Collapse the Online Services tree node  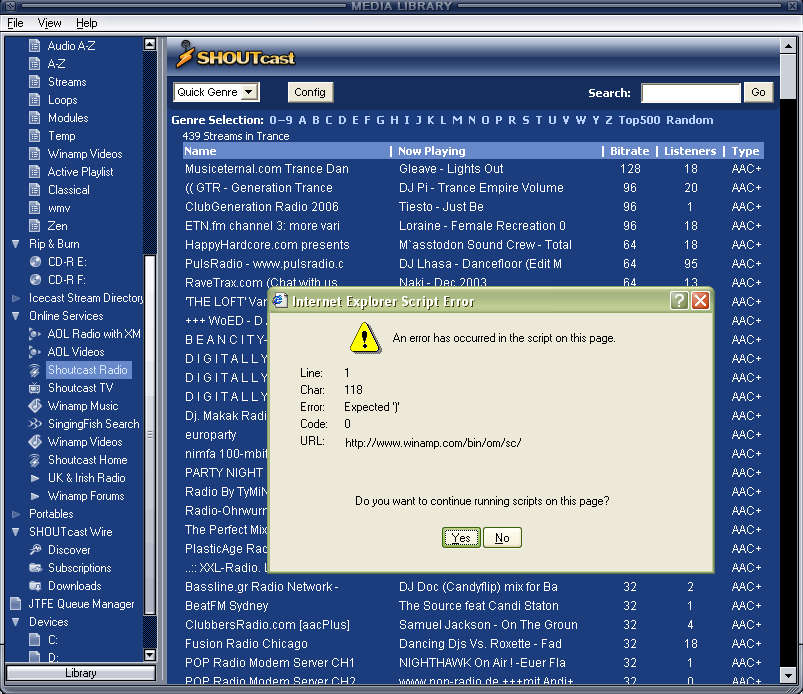tap(16, 316)
